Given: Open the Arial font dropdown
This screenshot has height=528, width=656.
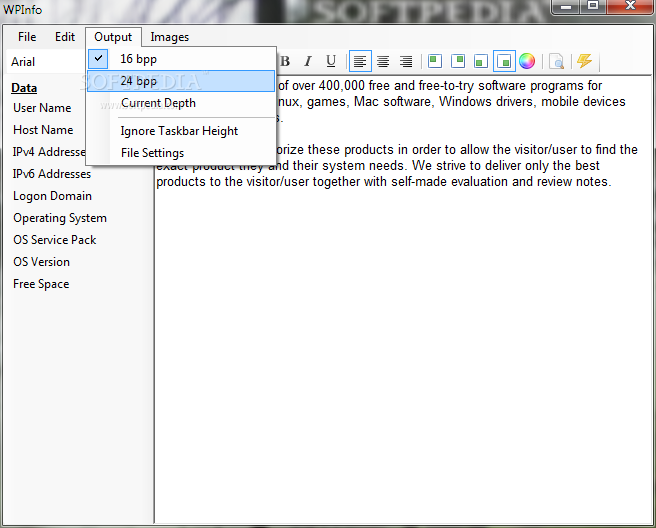Looking at the screenshot, I should (x=46, y=62).
